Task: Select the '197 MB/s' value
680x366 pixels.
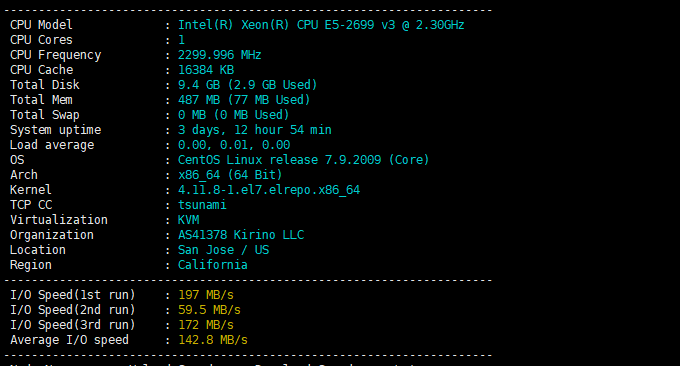Action: tap(206, 295)
